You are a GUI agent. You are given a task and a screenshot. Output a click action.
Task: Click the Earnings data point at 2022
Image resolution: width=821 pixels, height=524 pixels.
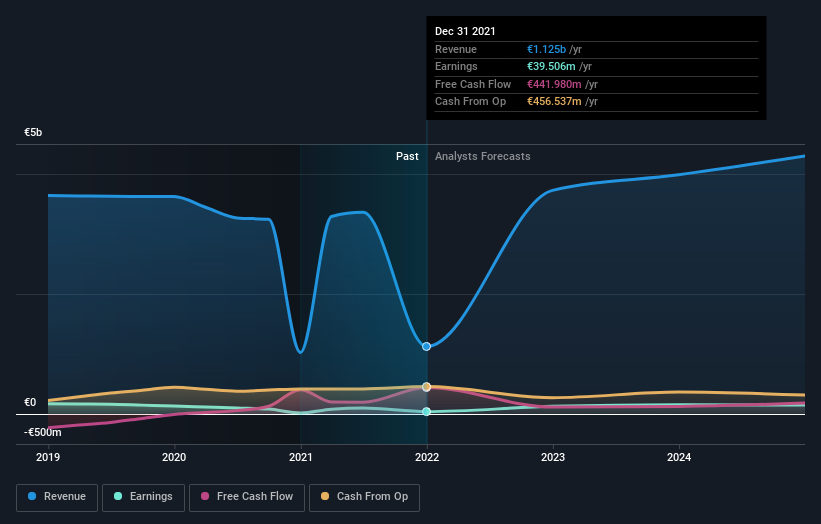coord(427,411)
